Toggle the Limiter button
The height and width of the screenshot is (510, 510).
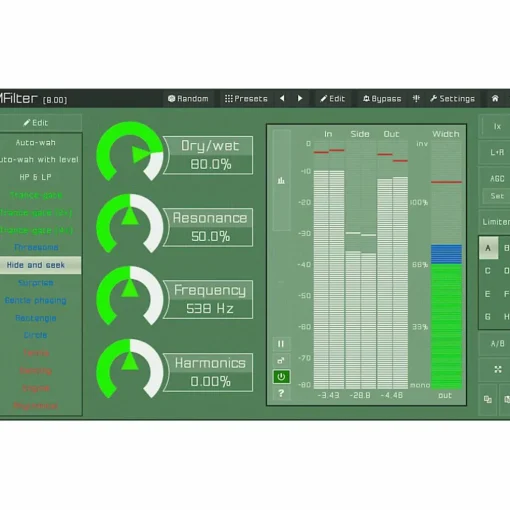coord(496,222)
